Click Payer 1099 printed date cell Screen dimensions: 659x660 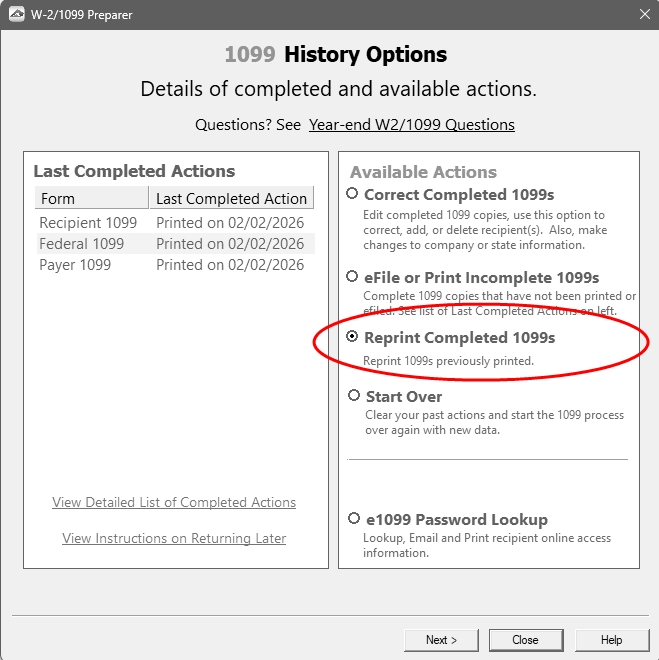pos(230,265)
